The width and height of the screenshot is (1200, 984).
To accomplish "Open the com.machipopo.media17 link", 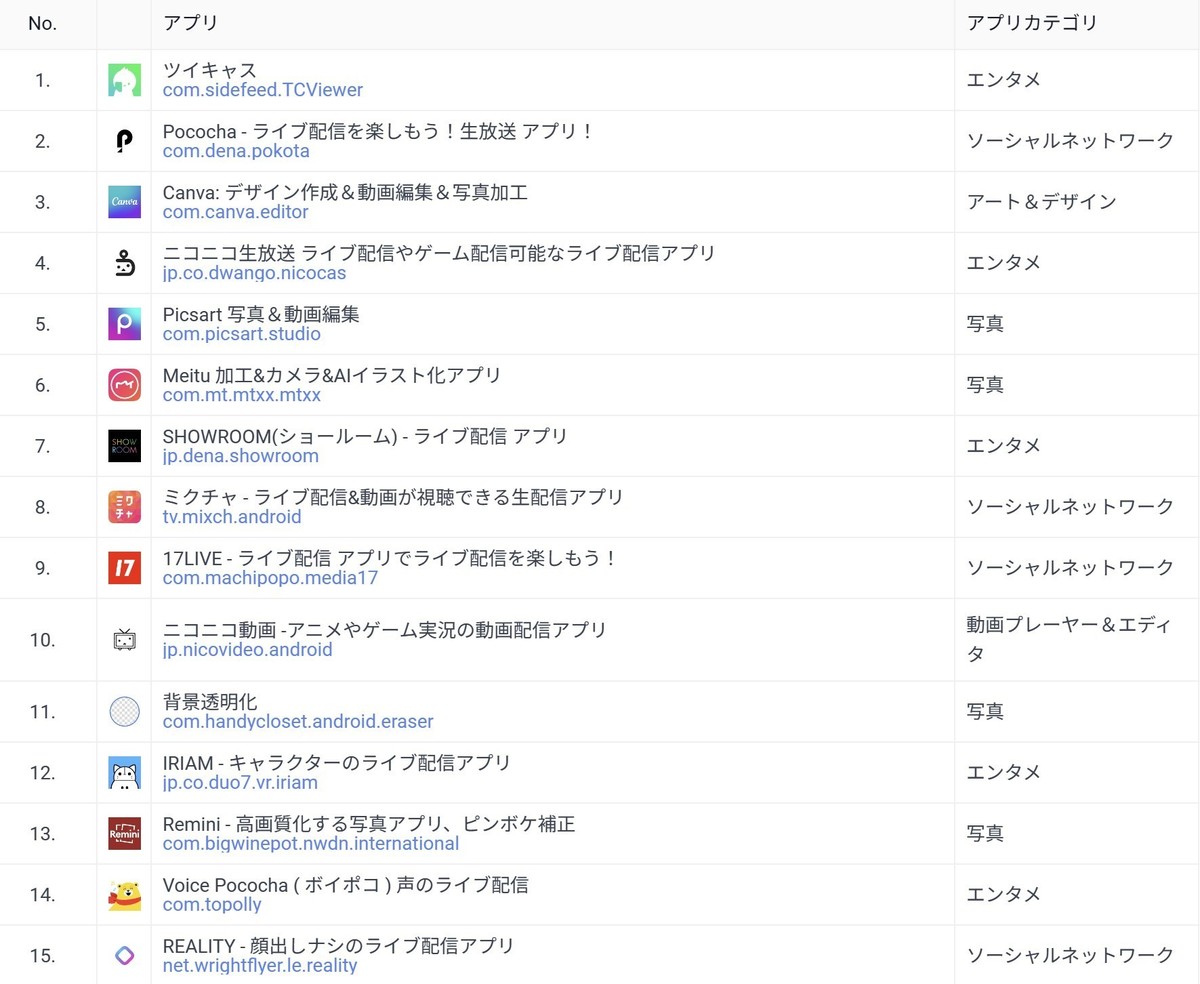I will coord(271,578).
